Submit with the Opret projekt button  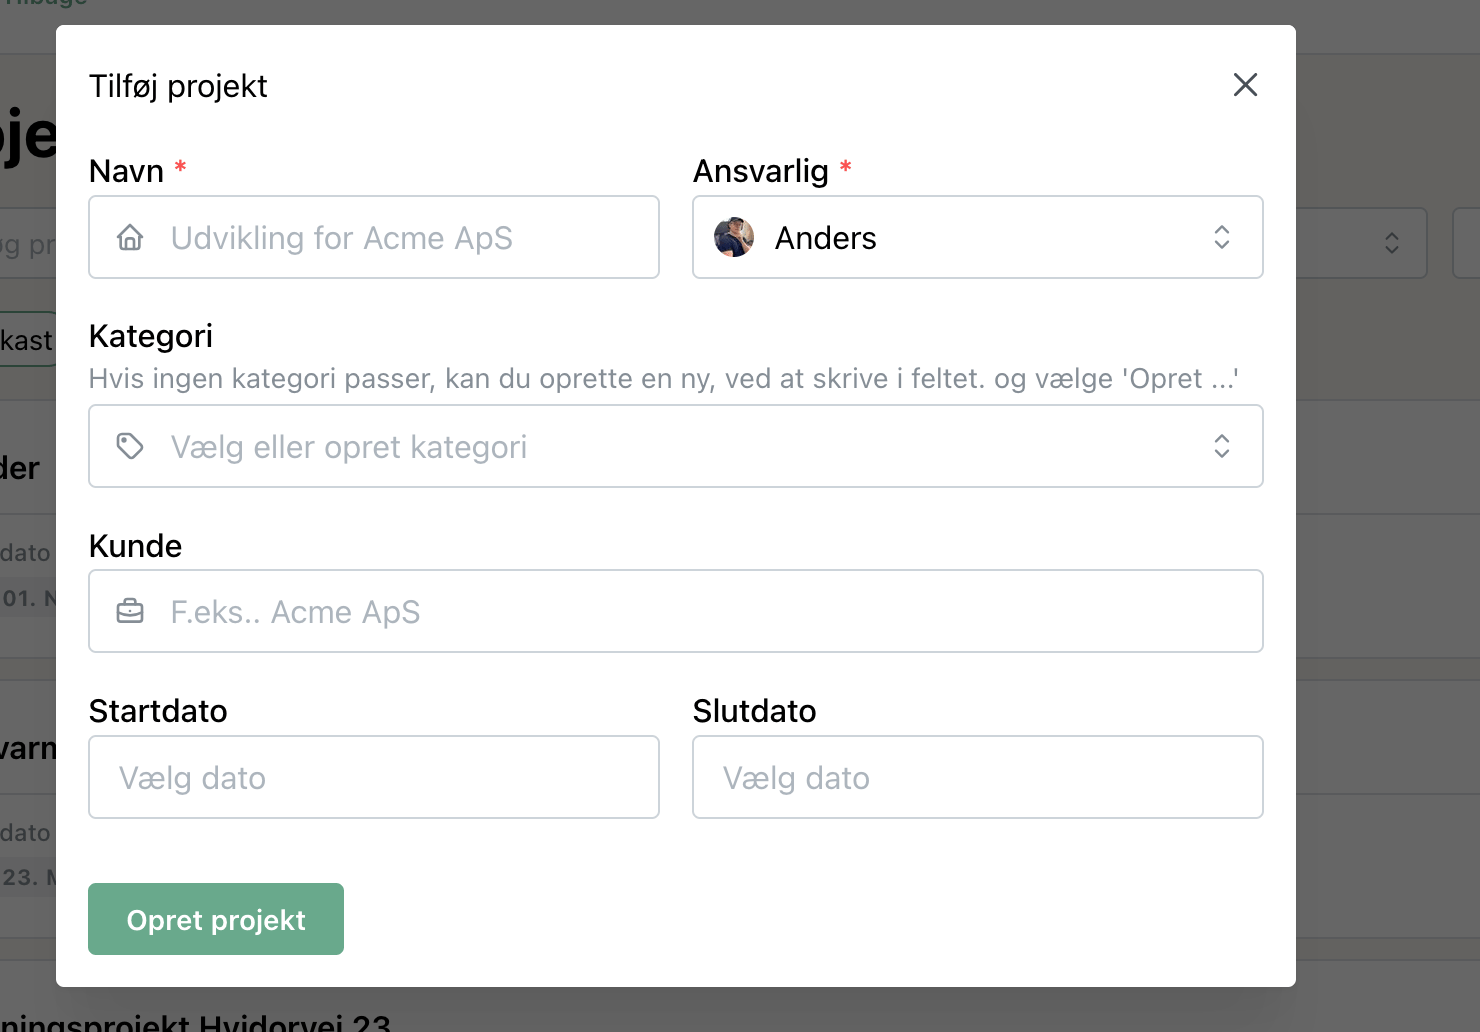[x=216, y=919]
